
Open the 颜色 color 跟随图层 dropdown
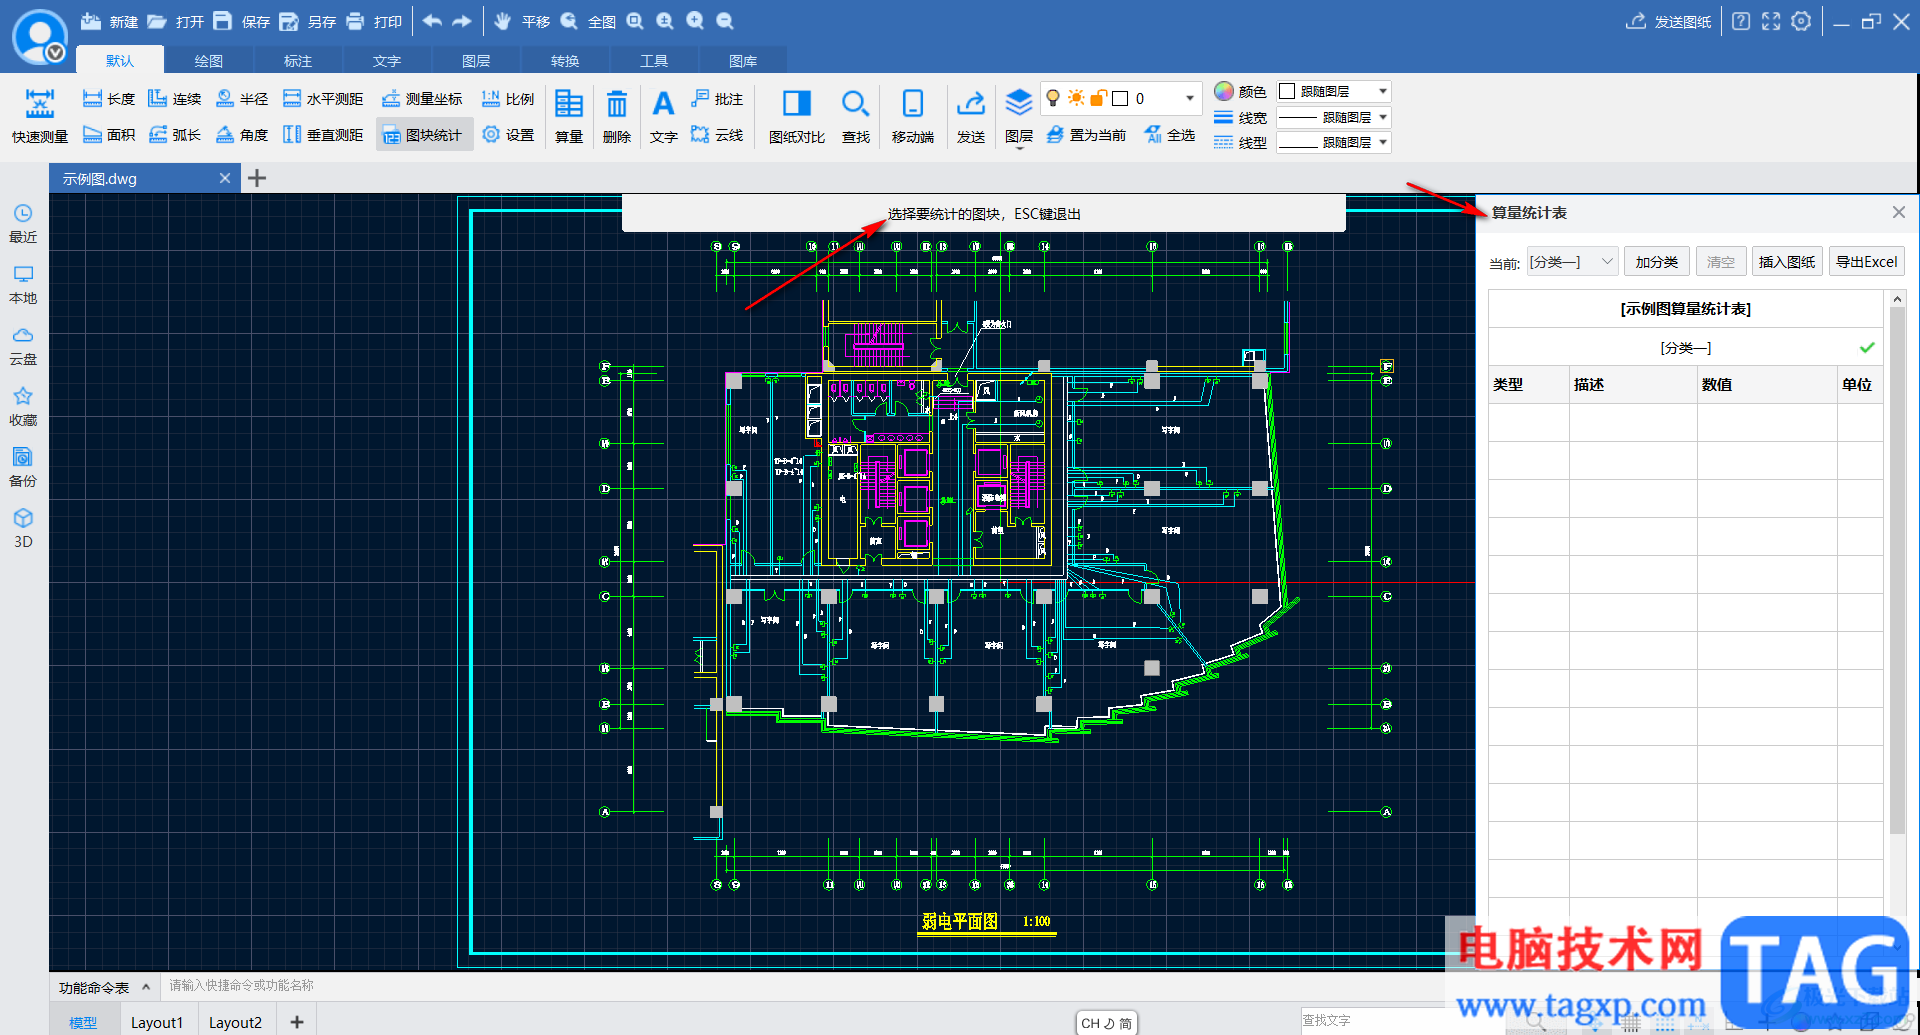(x=1333, y=91)
